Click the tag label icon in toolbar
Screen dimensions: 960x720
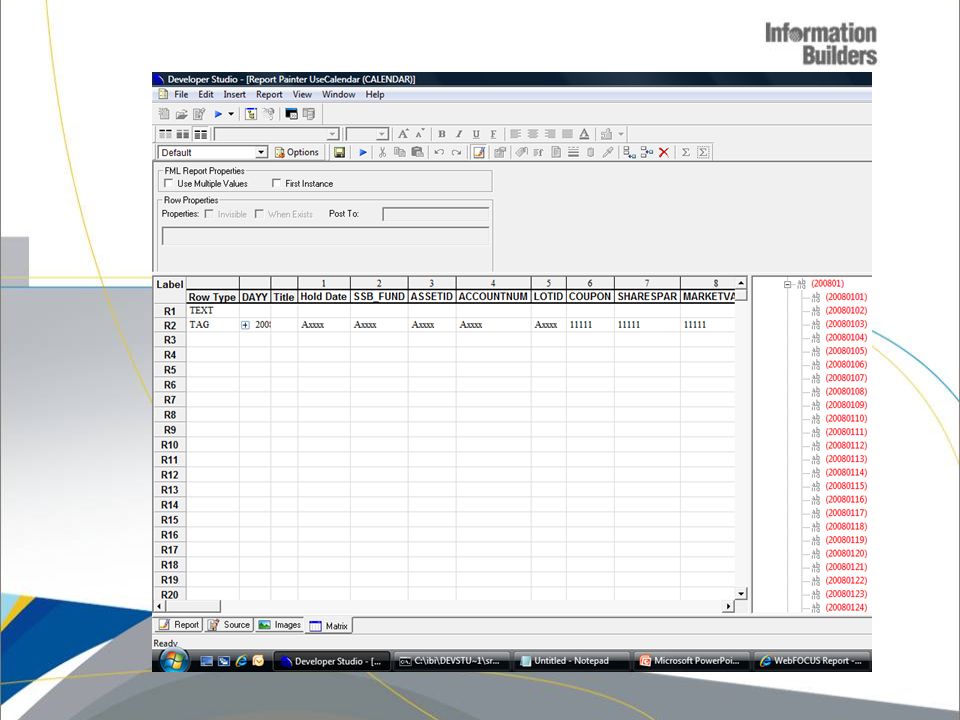pyautogui.click(x=520, y=152)
